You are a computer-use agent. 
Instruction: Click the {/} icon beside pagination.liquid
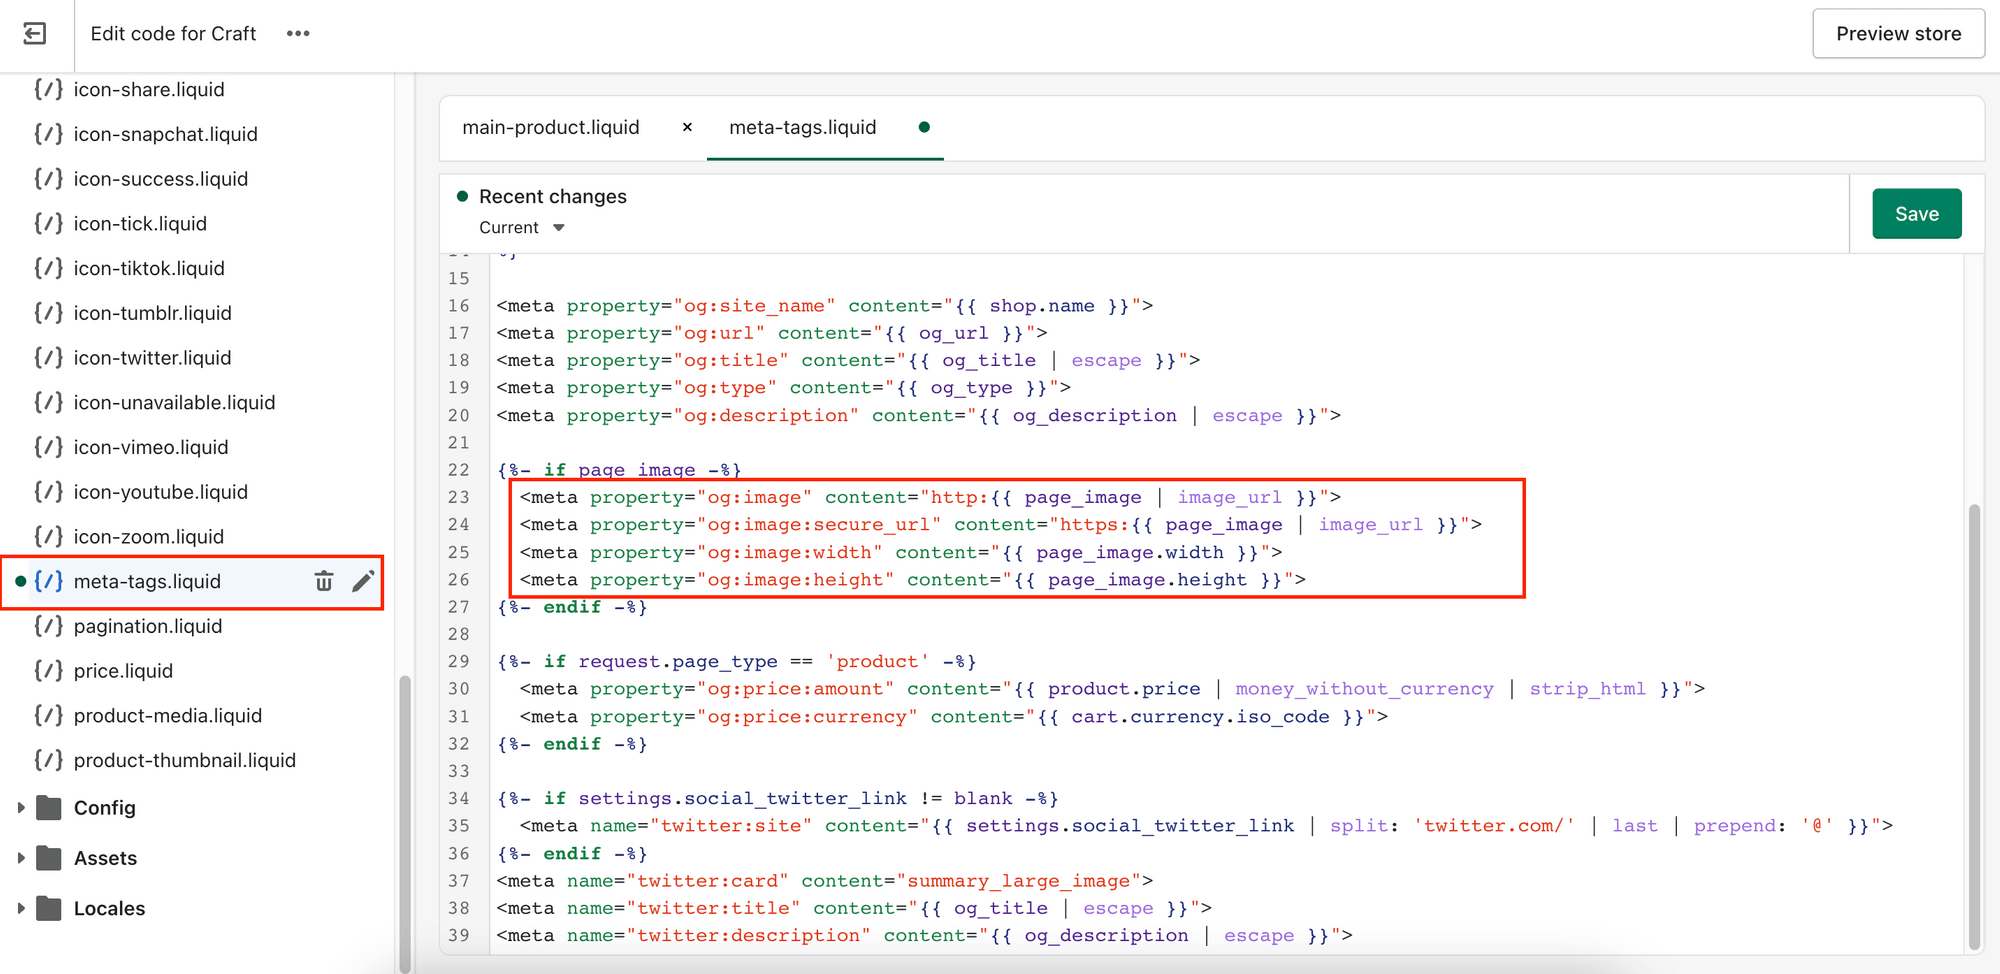pos(48,626)
